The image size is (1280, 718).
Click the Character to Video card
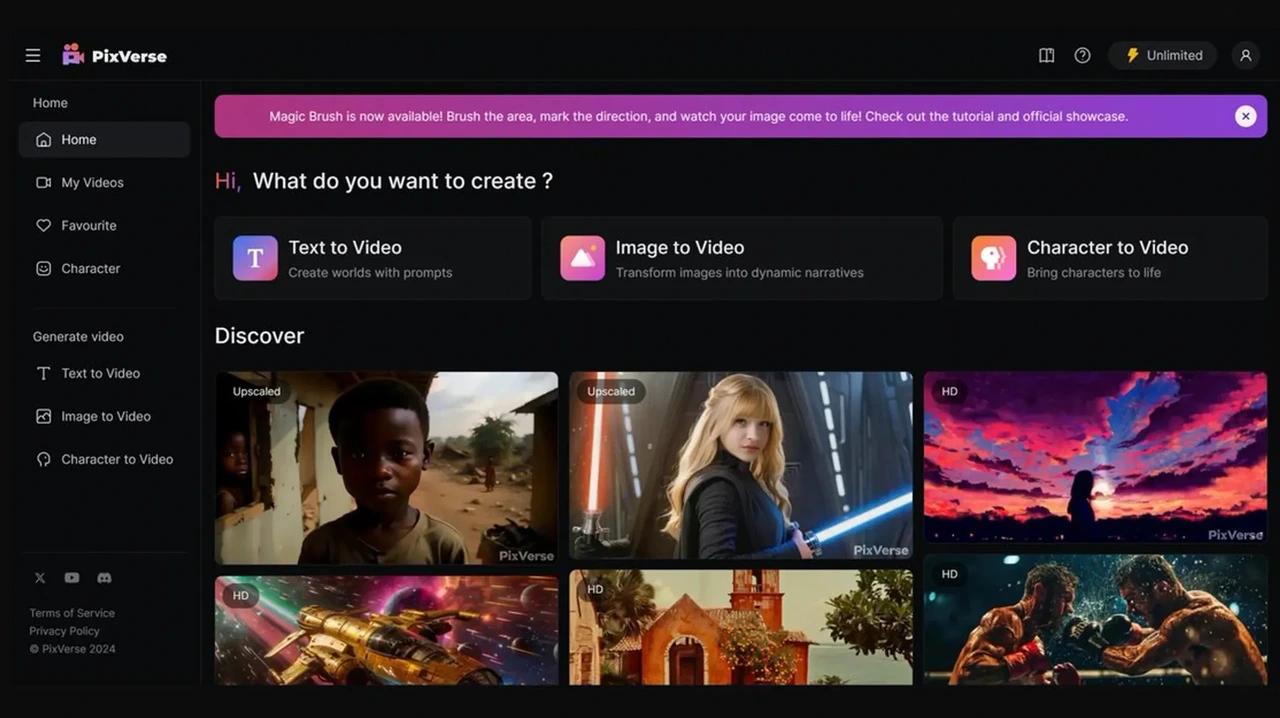[1109, 258]
